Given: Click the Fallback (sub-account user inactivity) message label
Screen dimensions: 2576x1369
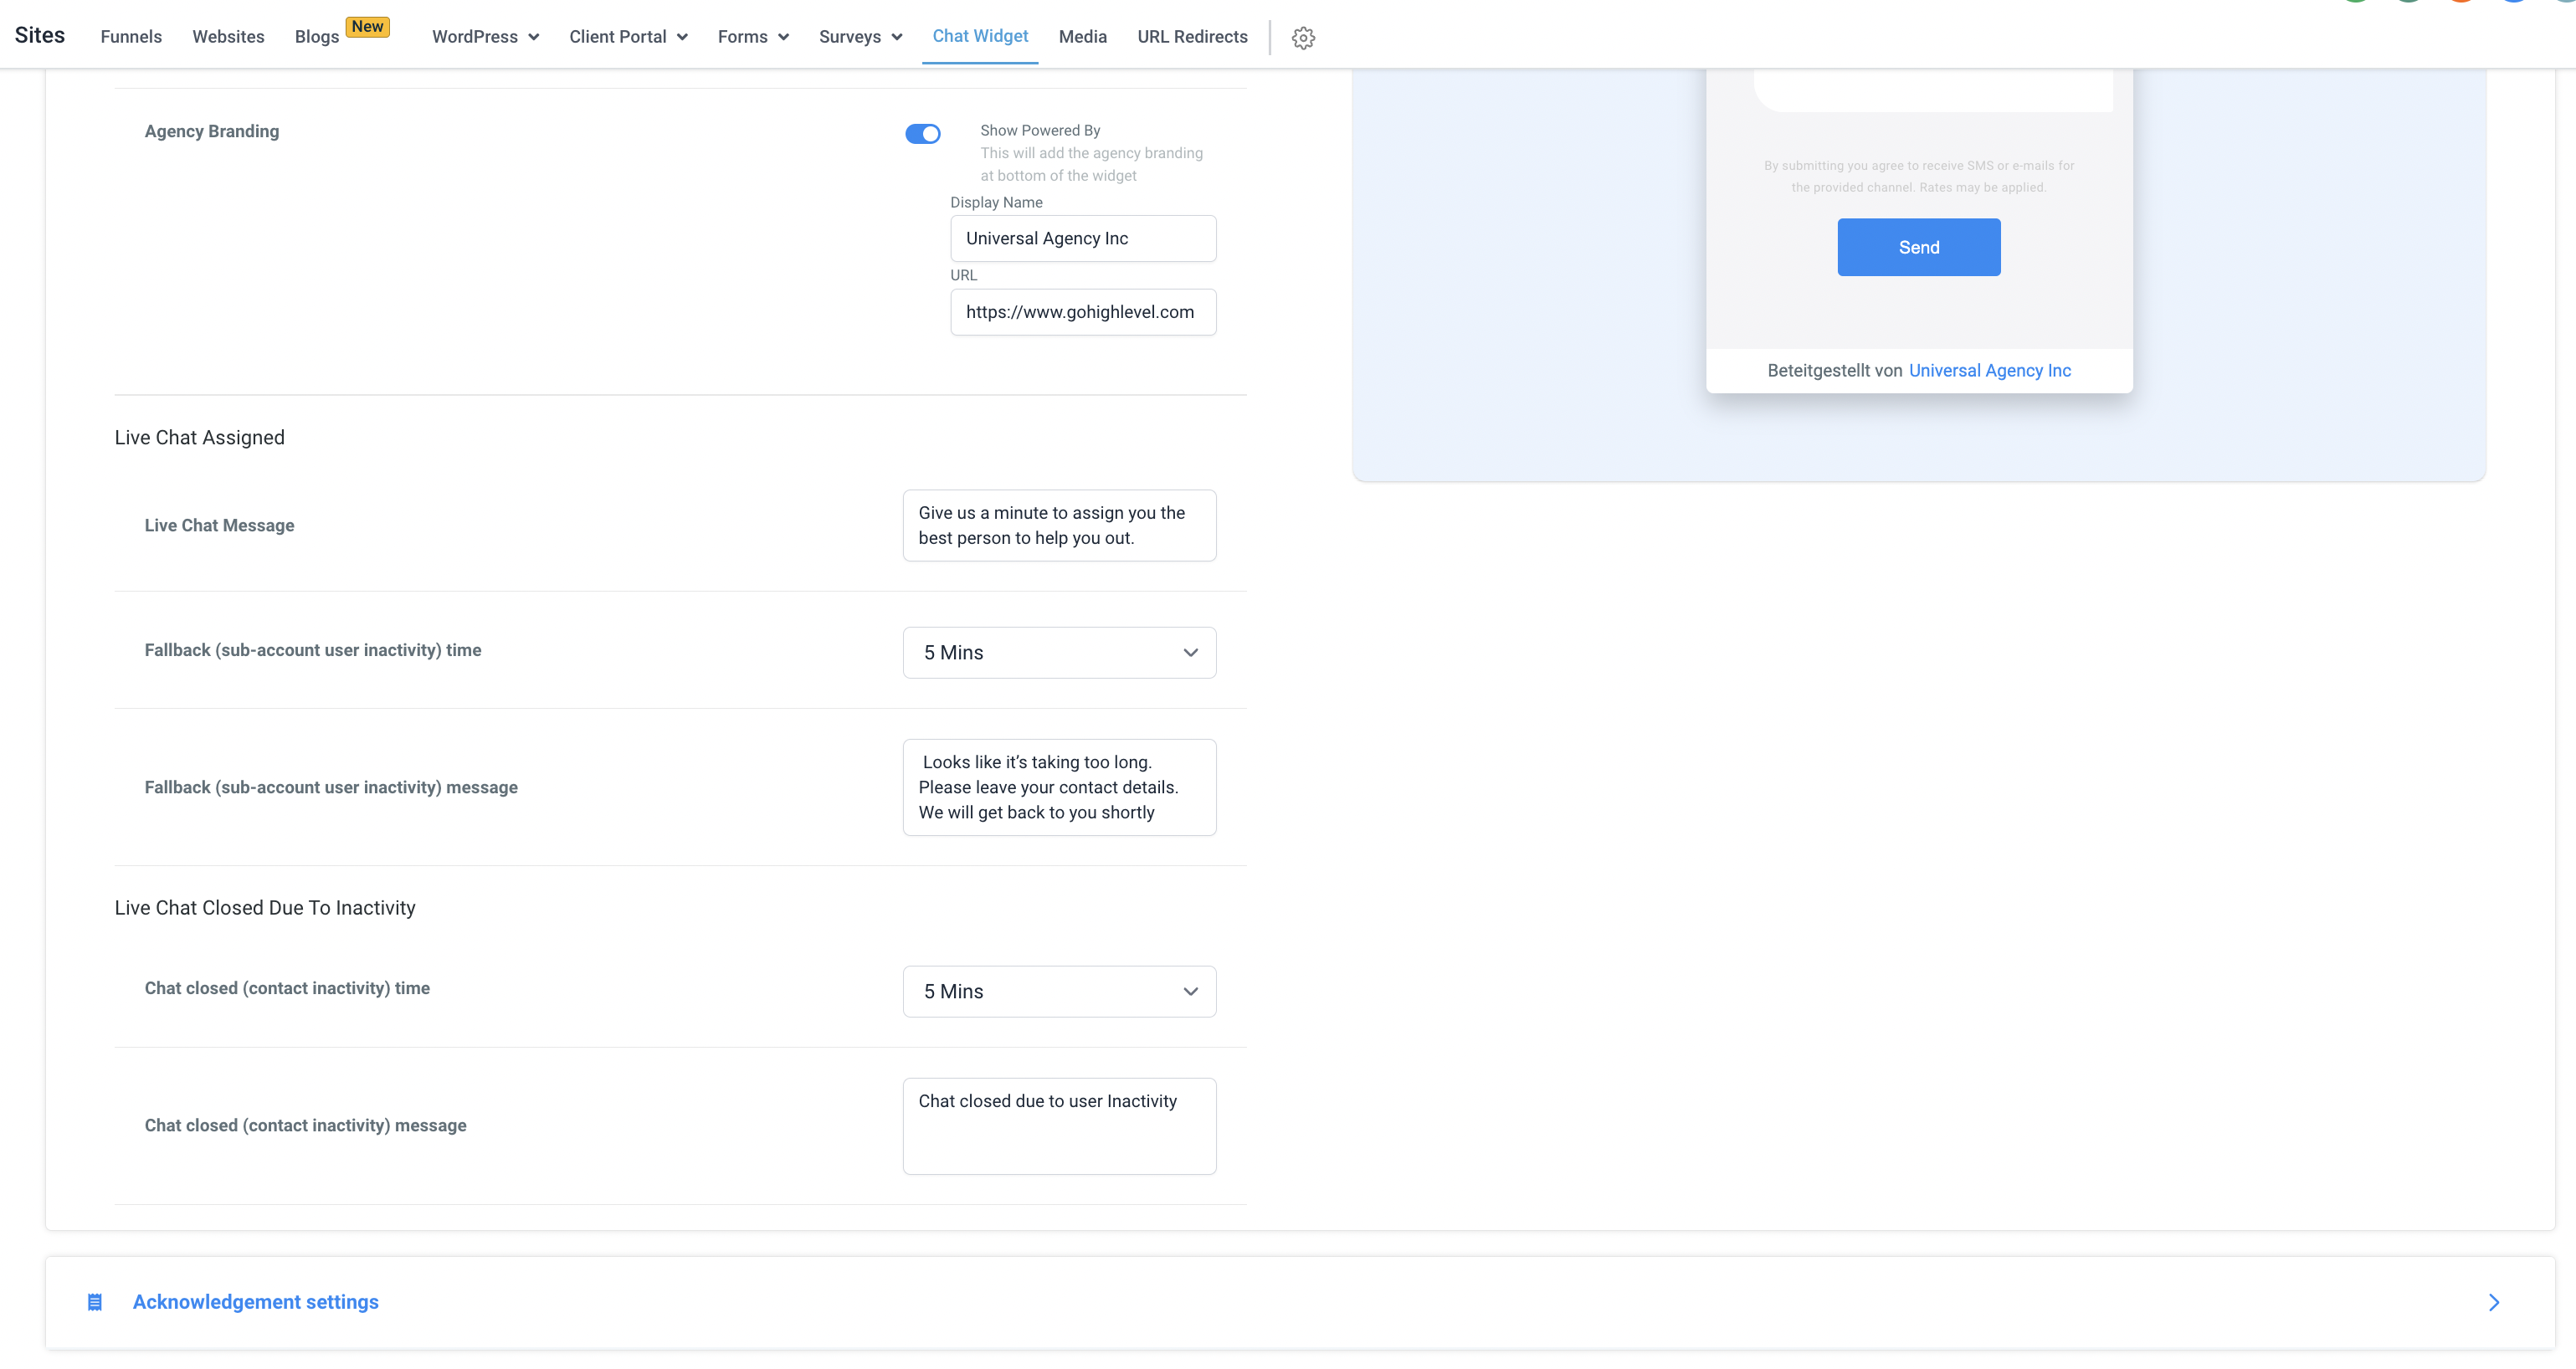Looking at the screenshot, I should 331,787.
